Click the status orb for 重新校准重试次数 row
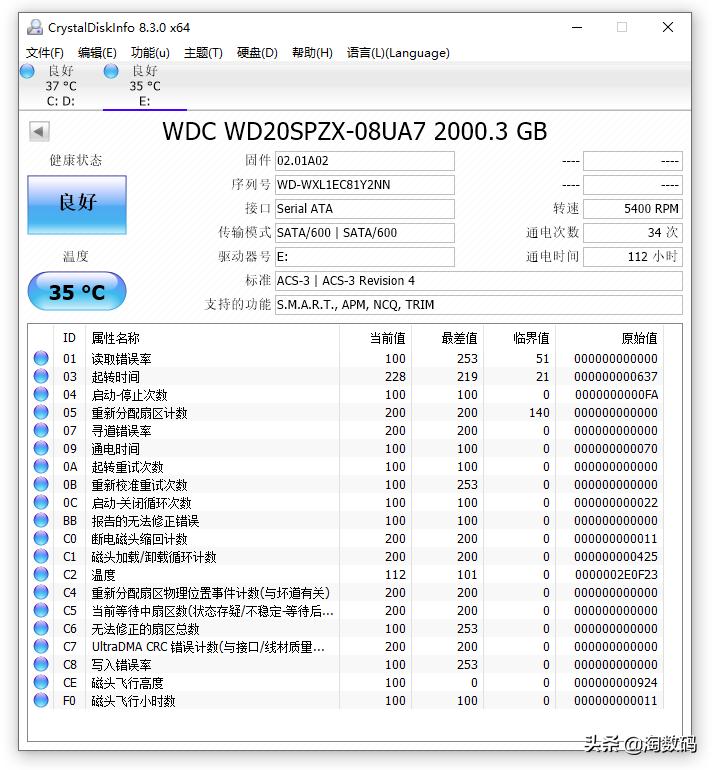Image resolution: width=714 pixels, height=770 pixels. pyautogui.click(x=41, y=484)
